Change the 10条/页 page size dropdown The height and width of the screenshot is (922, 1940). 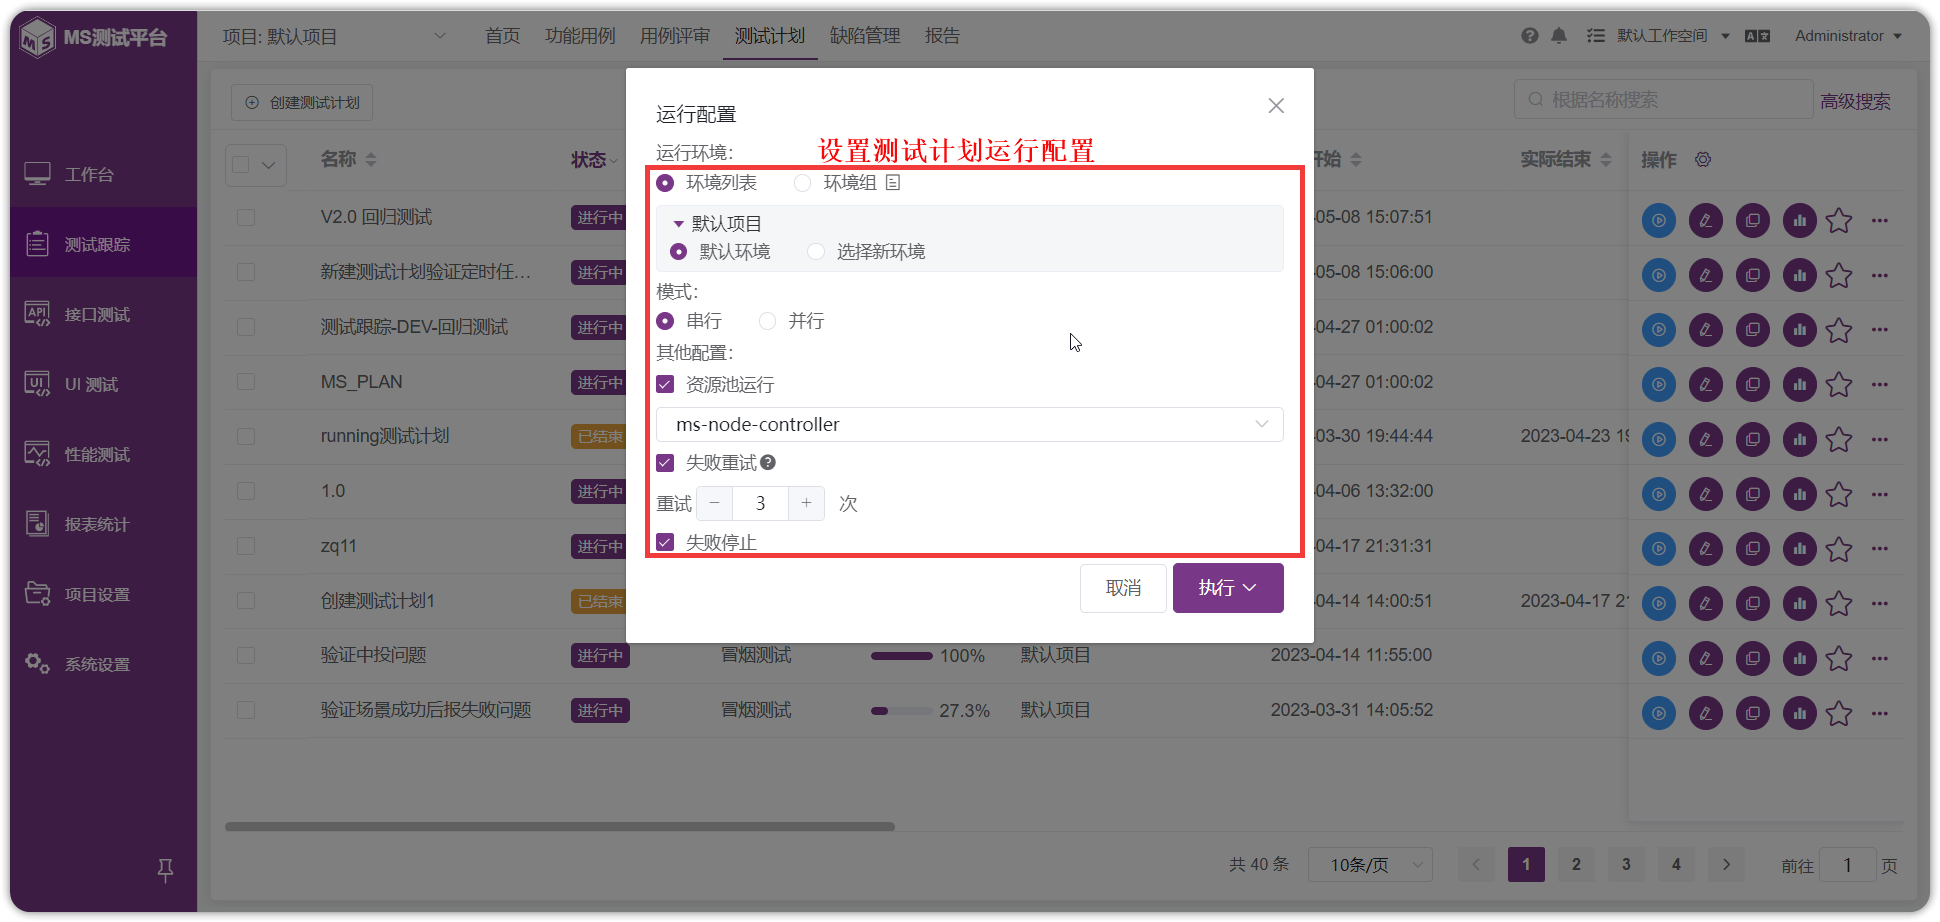tap(1370, 865)
